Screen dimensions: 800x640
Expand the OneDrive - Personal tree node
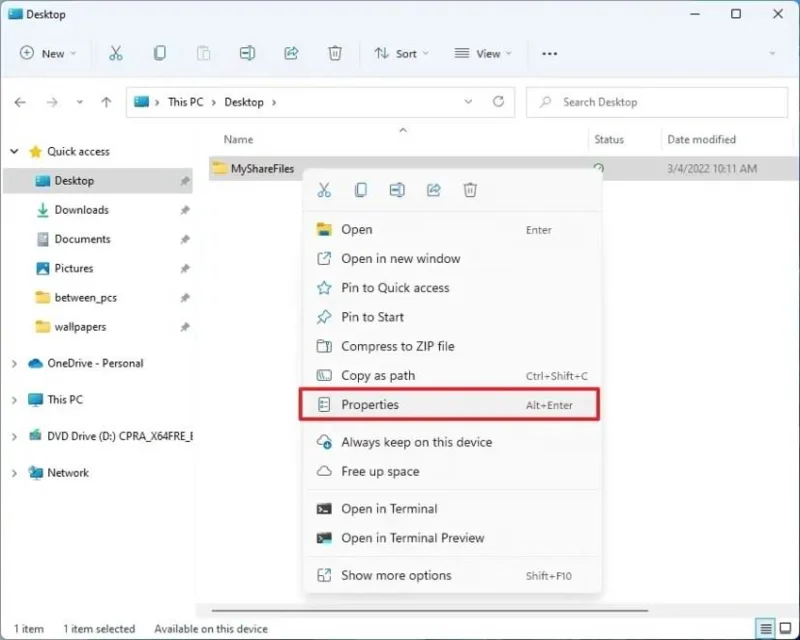14,363
